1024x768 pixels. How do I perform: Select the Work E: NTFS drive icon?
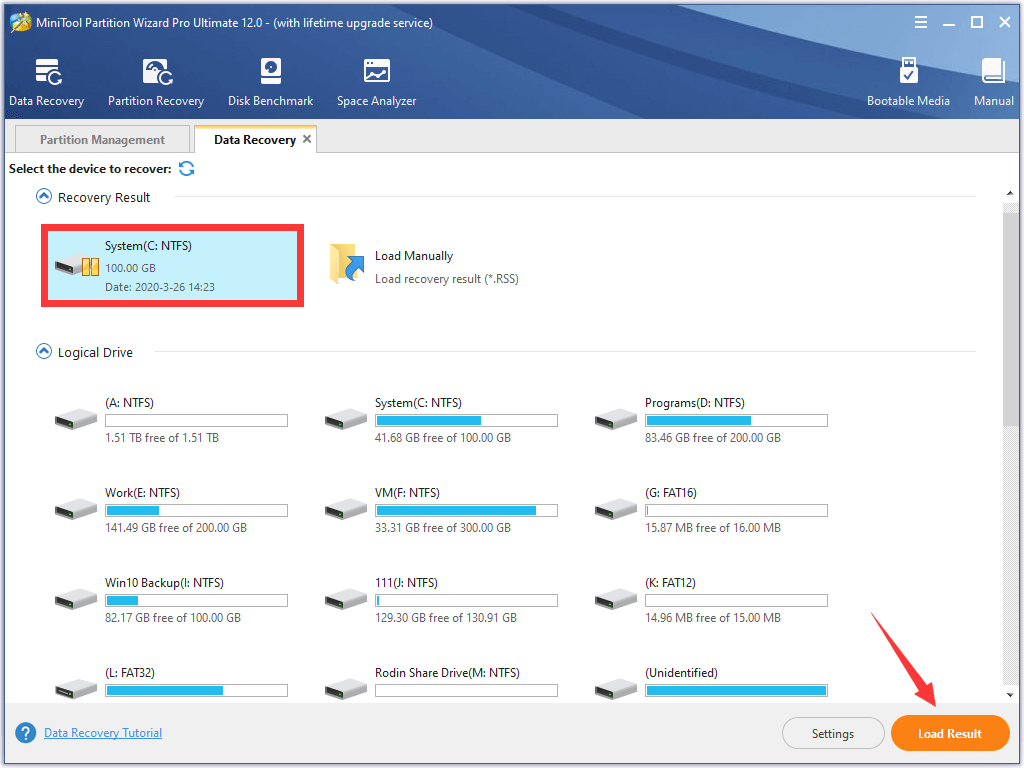click(76, 509)
